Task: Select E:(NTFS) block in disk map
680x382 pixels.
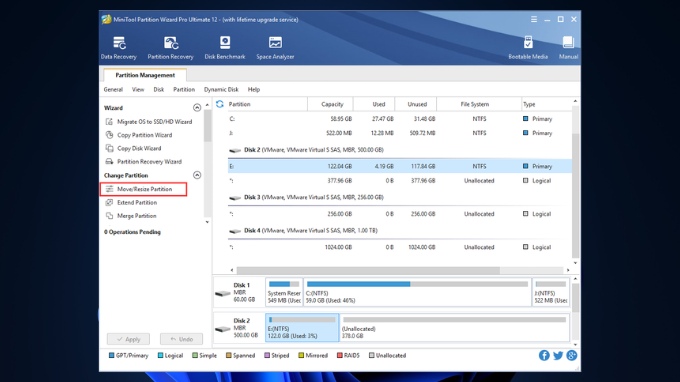Action: (302, 328)
